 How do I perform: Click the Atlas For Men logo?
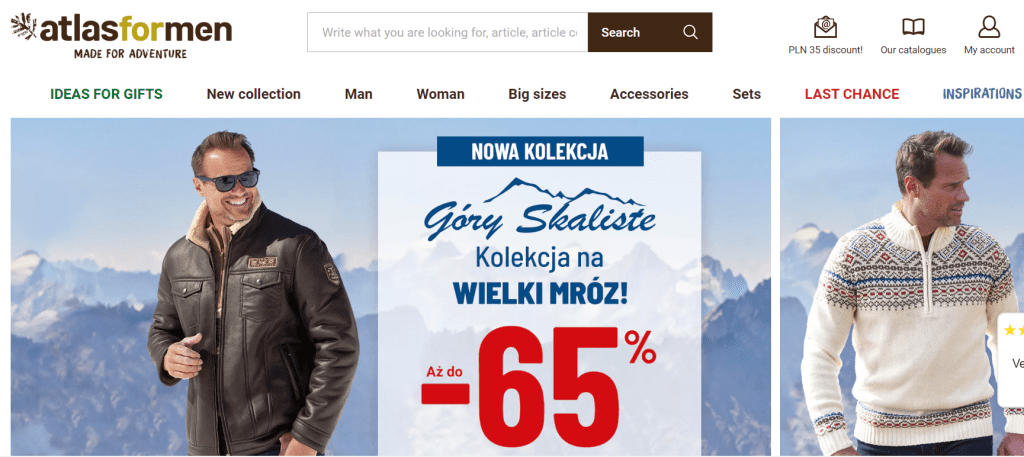pyautogui.click(x=121, y=36)
